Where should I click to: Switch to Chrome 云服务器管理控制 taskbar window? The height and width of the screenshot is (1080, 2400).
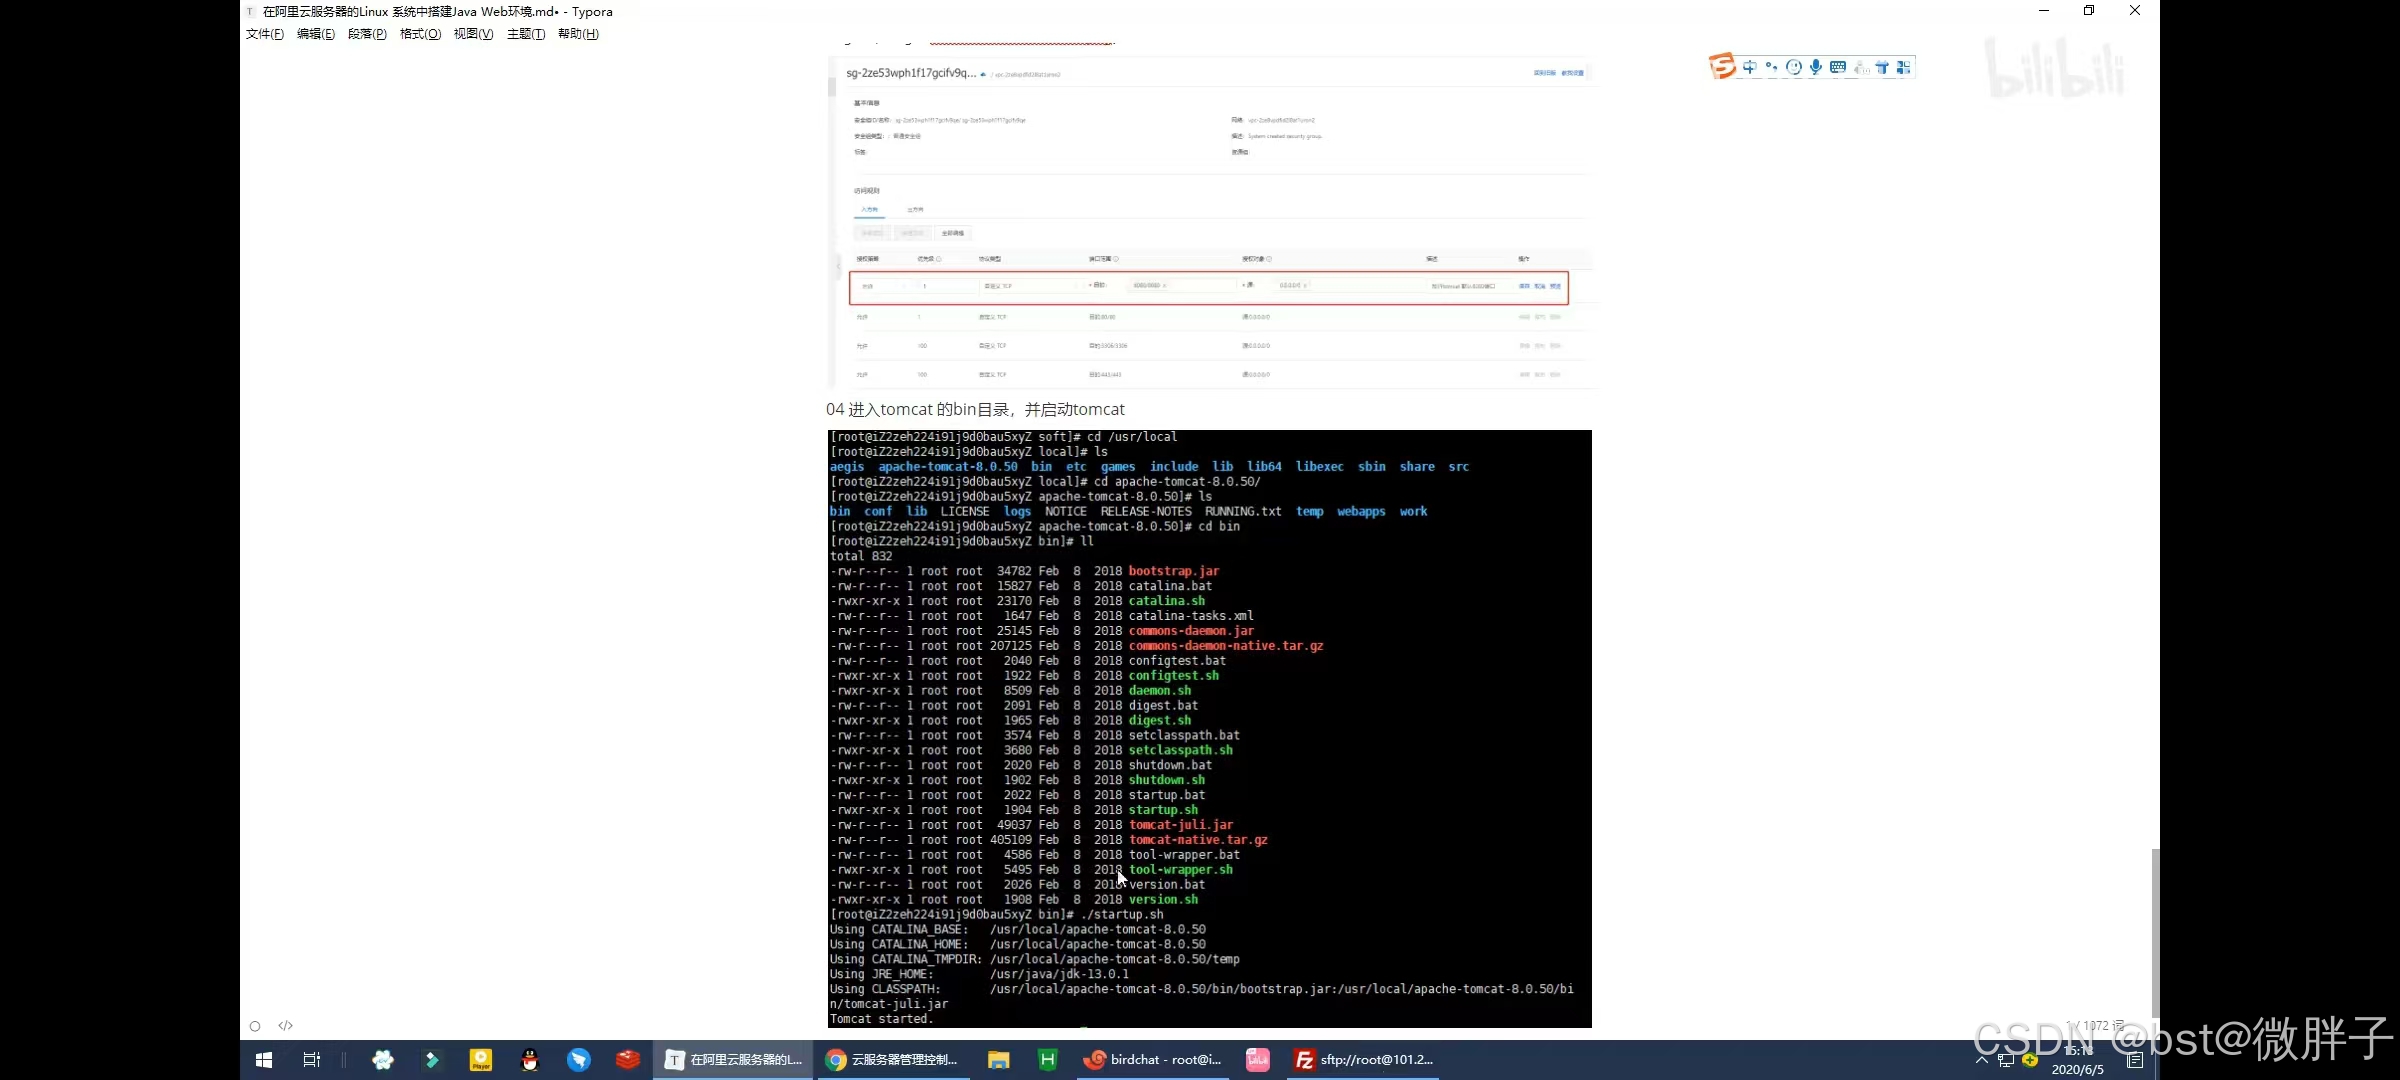pyautogui.click(x=893, y=1060)
